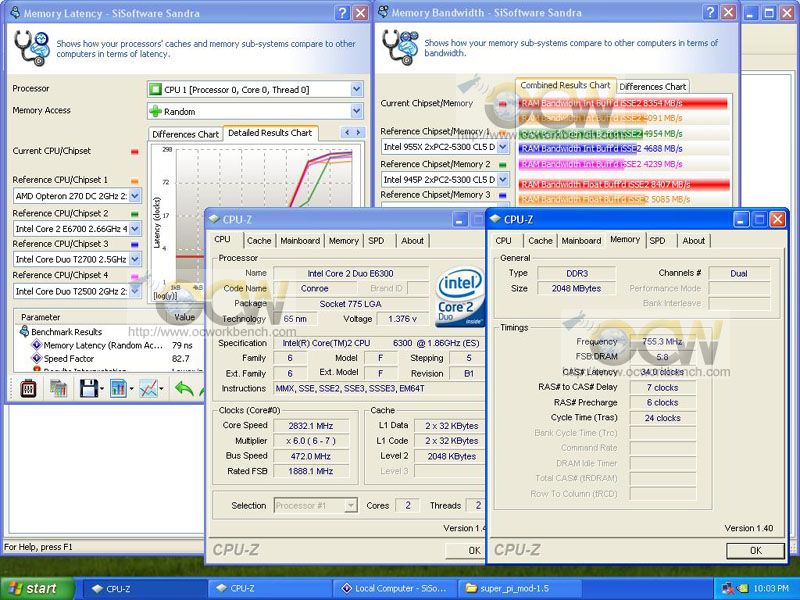800x600 pixels.
Task: Click the orange Reference CPU/Chipset 1 color marker
Action: pyautogui.click(x=135, y=181)
